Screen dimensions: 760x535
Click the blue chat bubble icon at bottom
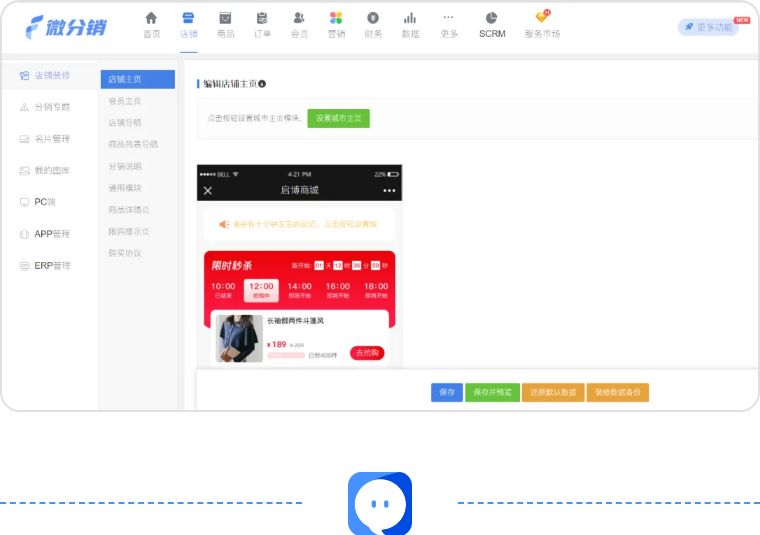coord(380,503)
